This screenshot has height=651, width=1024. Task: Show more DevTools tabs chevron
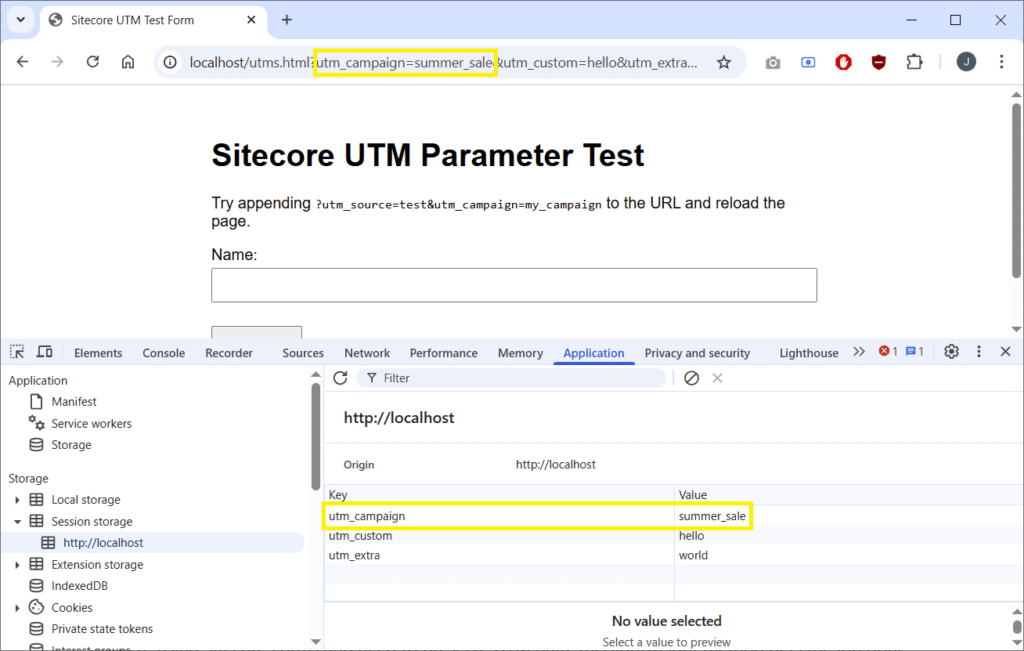[x=859, y=352]
